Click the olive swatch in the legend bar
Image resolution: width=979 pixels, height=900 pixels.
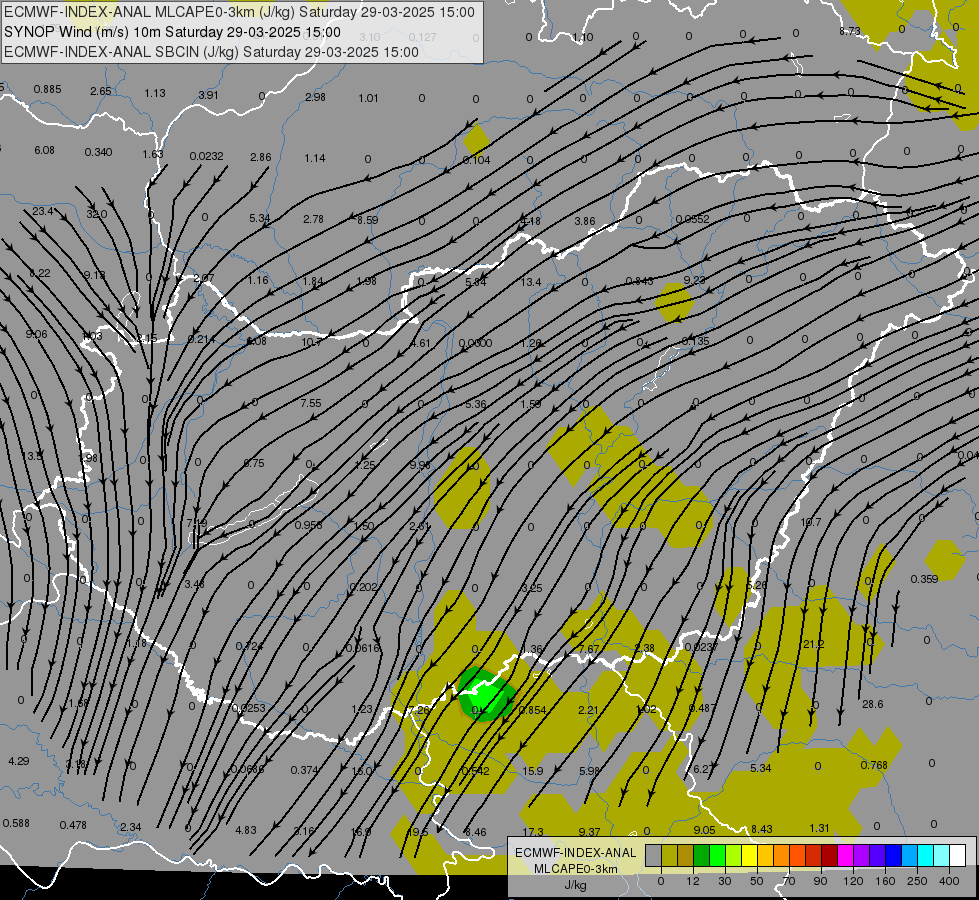tap(670, 855)
